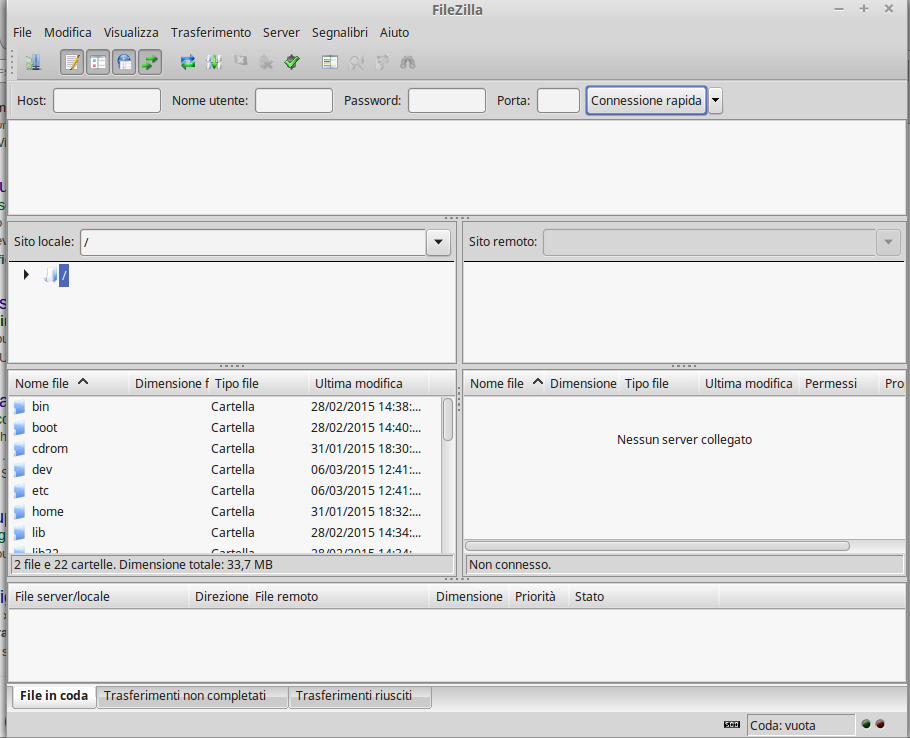Toggle the local directory tree view icon
The height and width of the screenshot is (738, 910).
click(x=98, y=62)
